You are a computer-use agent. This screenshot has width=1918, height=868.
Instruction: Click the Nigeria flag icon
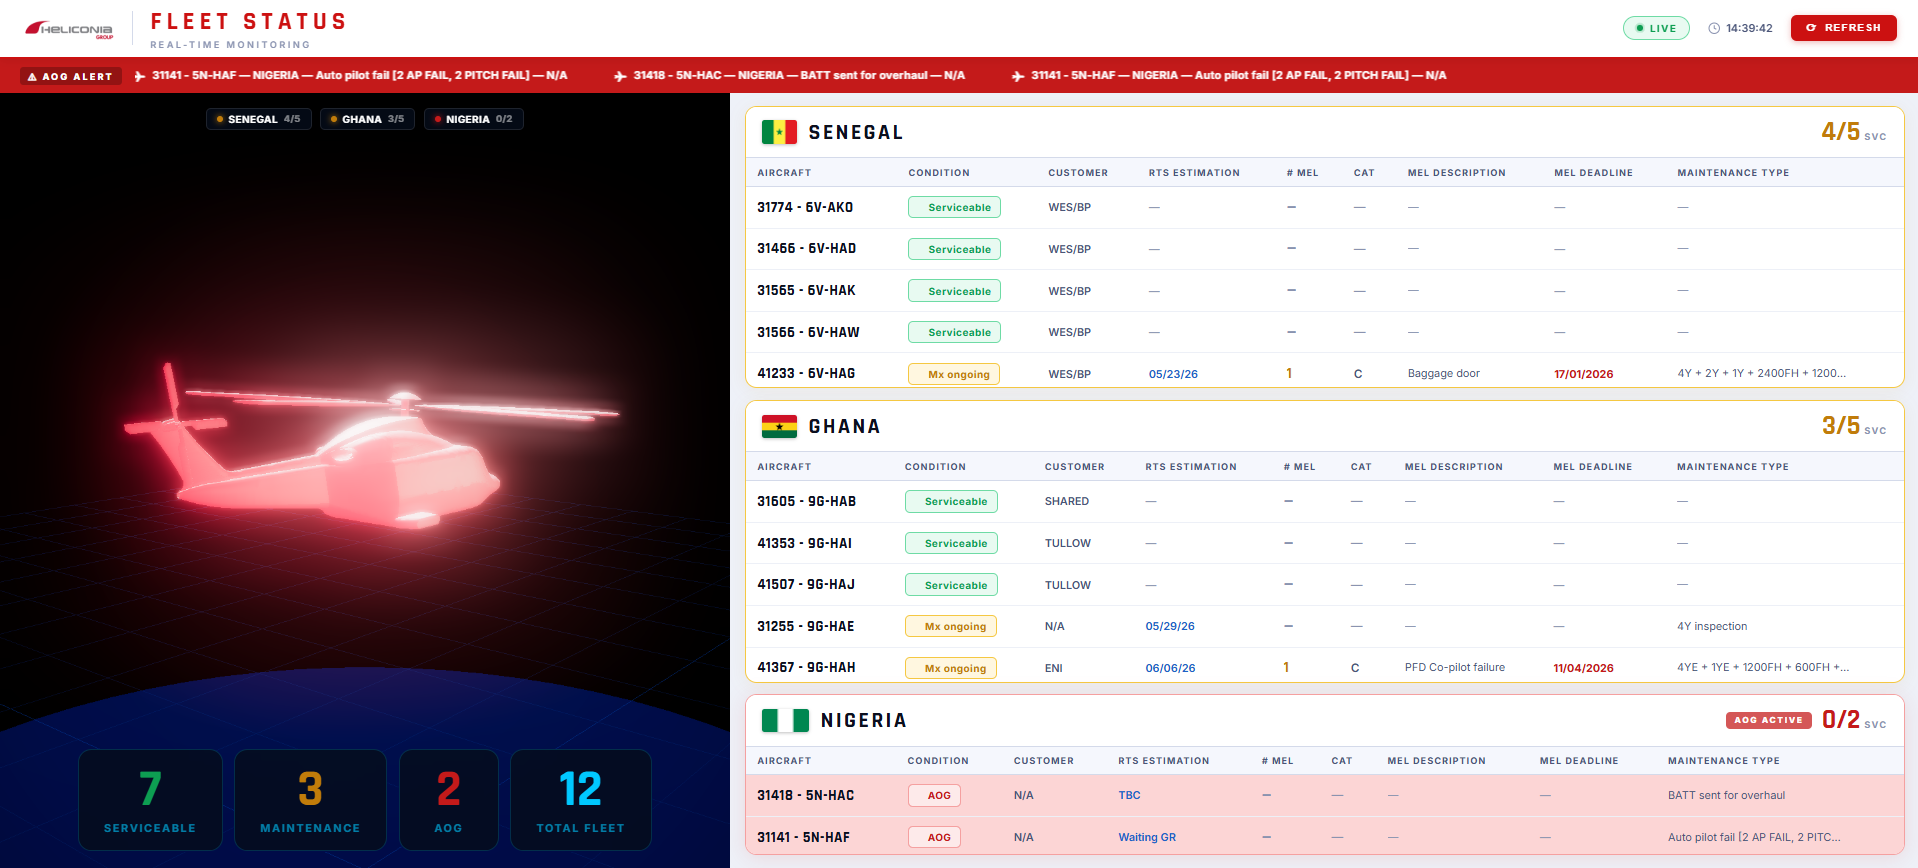[785, 720]
